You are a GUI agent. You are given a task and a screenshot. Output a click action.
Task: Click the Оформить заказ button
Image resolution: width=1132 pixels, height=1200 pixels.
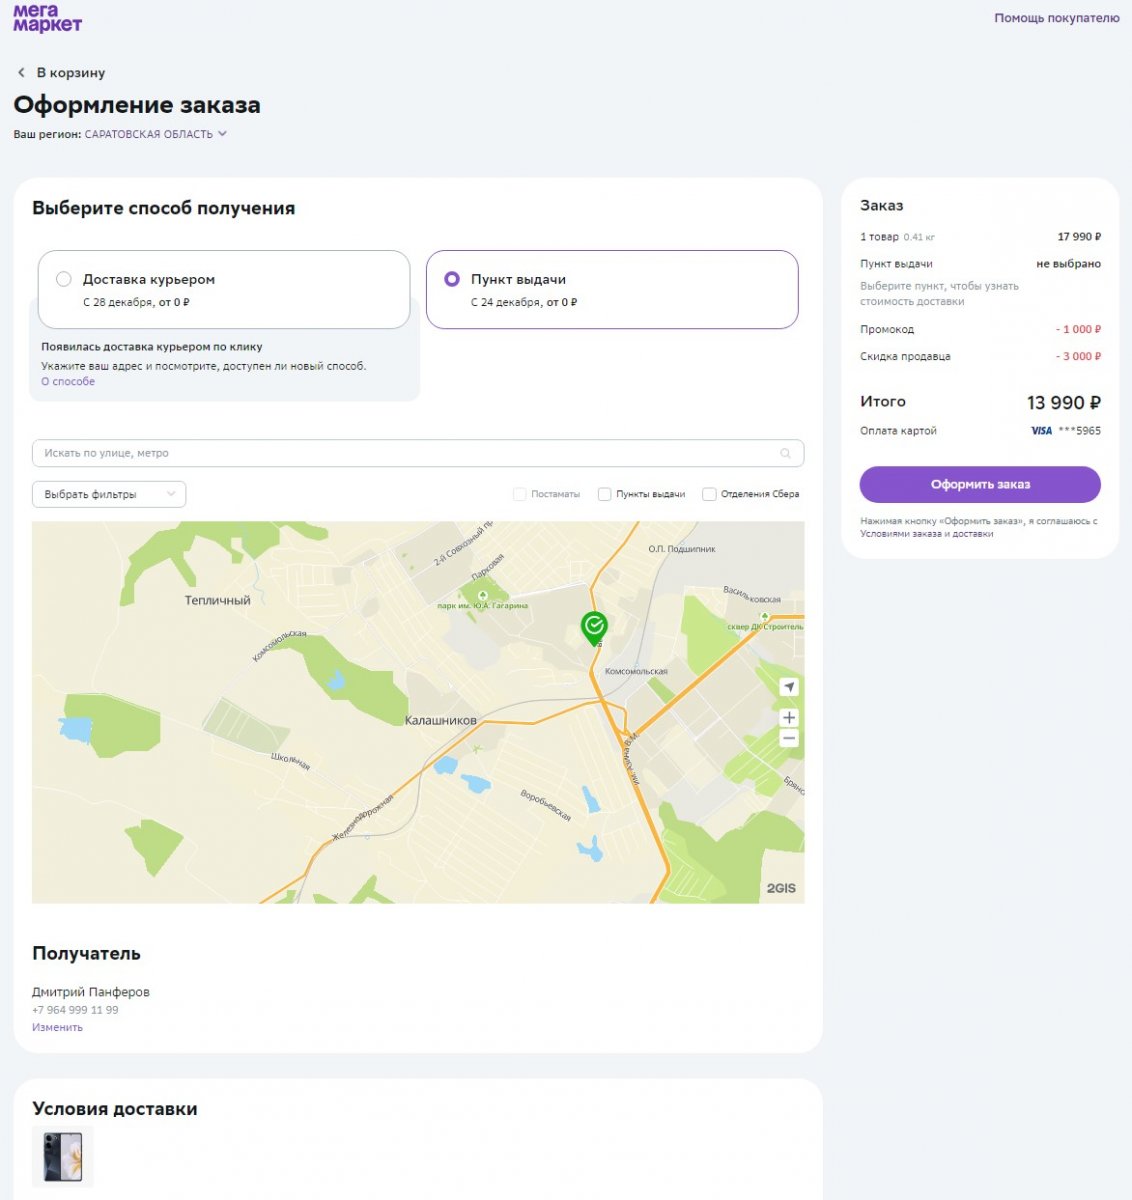tap(980, 484)
